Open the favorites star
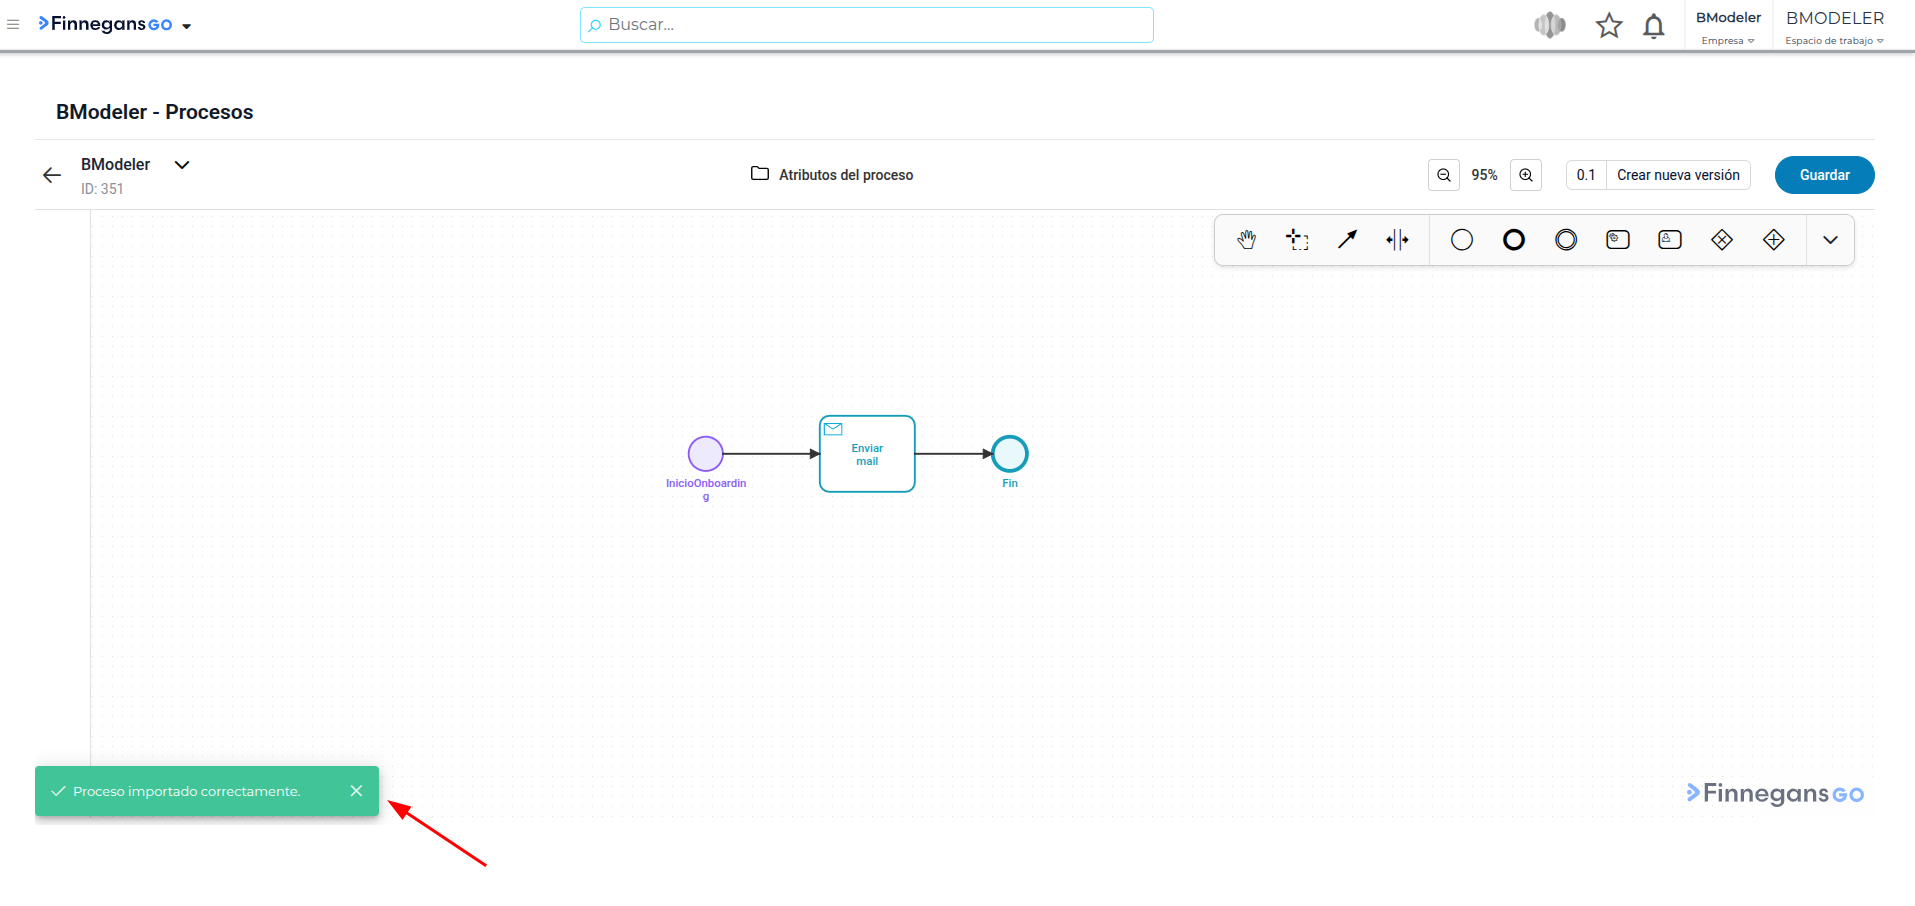This screenshot has height=906, width=1915. (x=1609, y=26)
